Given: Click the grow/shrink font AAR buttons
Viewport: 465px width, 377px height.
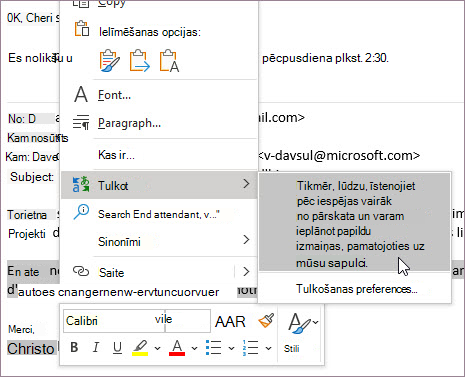Looking at the screenshot, I should (230, 322).
